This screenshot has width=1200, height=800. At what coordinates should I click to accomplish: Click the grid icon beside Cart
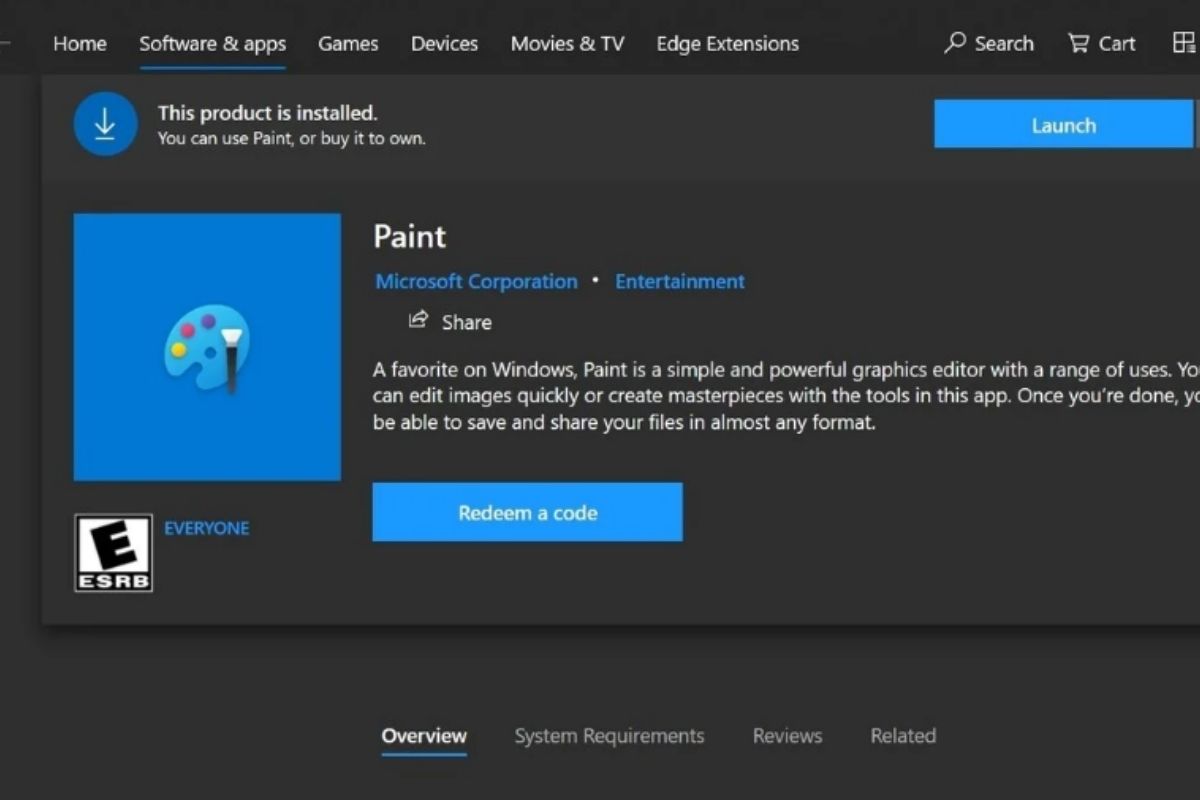coord(1183,43)
